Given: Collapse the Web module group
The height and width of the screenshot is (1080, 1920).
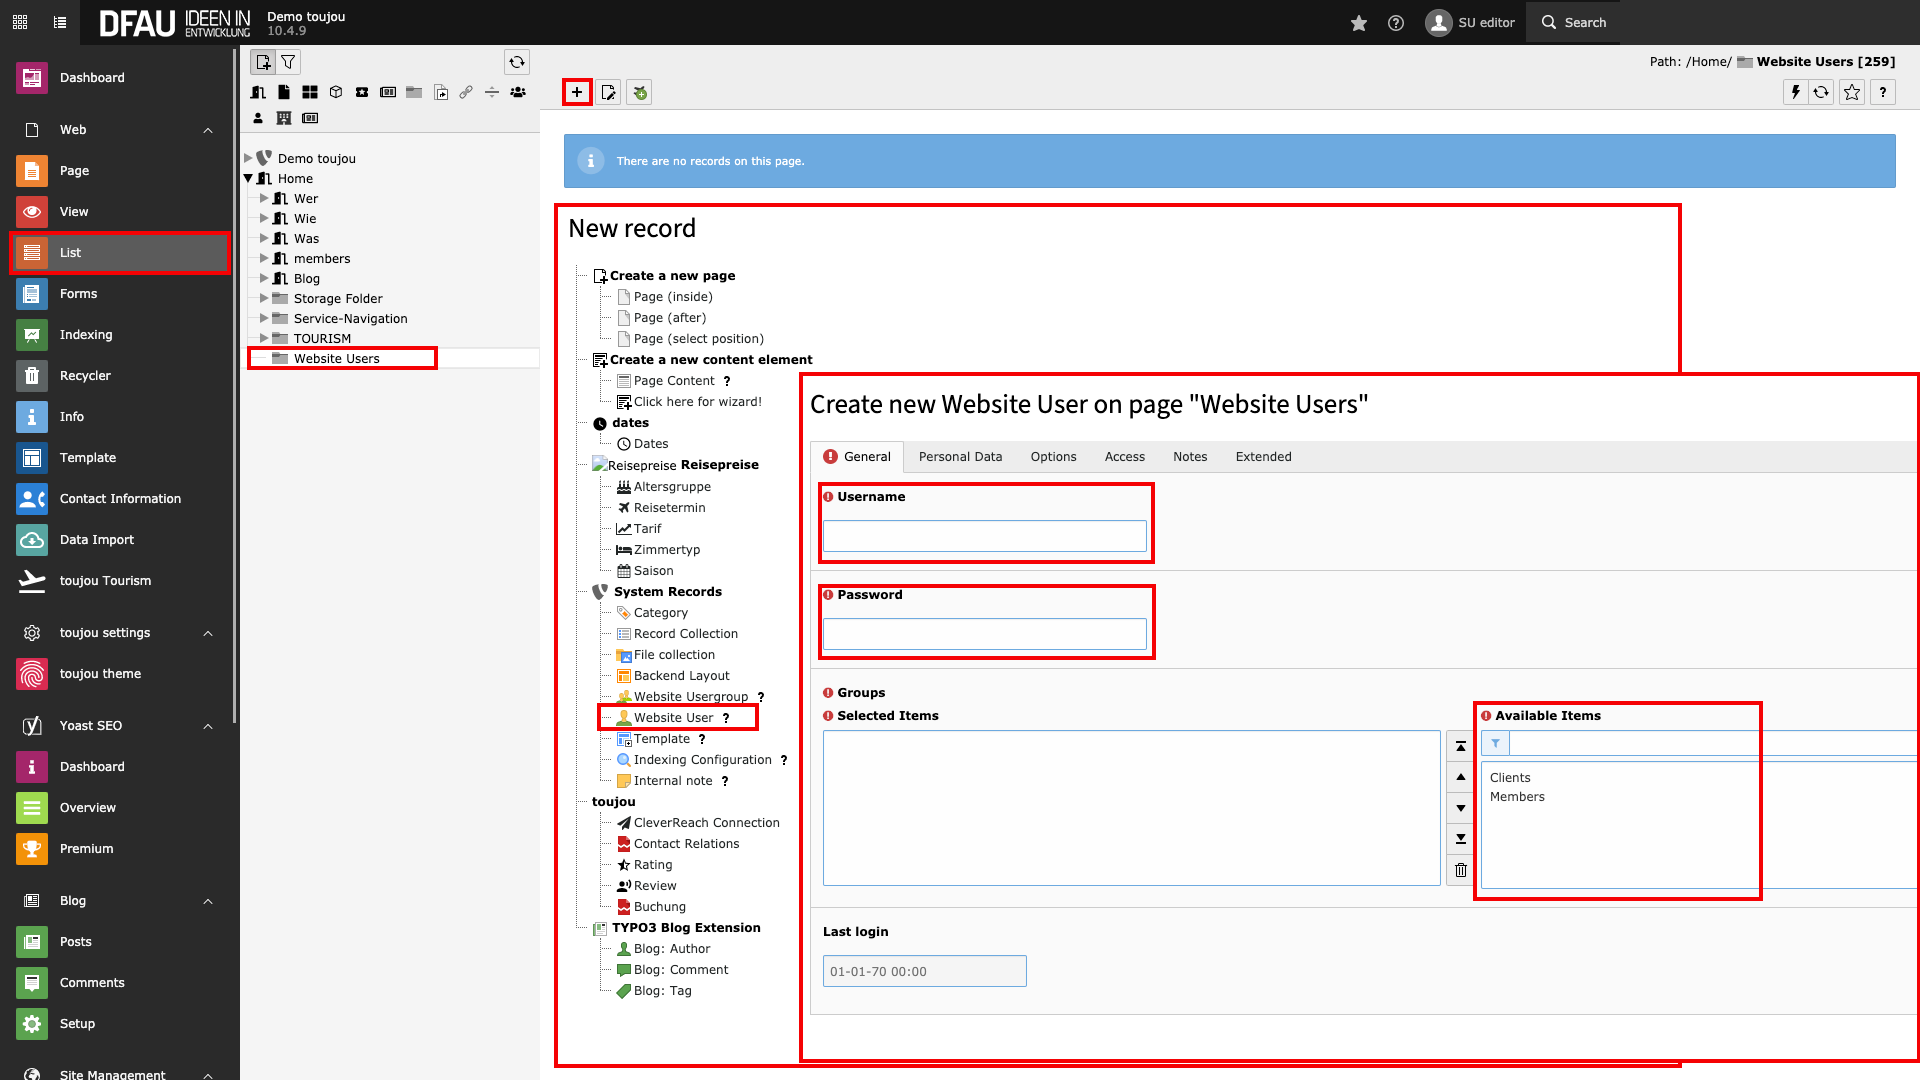Looking at the screenshot, I should coord(208,130).
